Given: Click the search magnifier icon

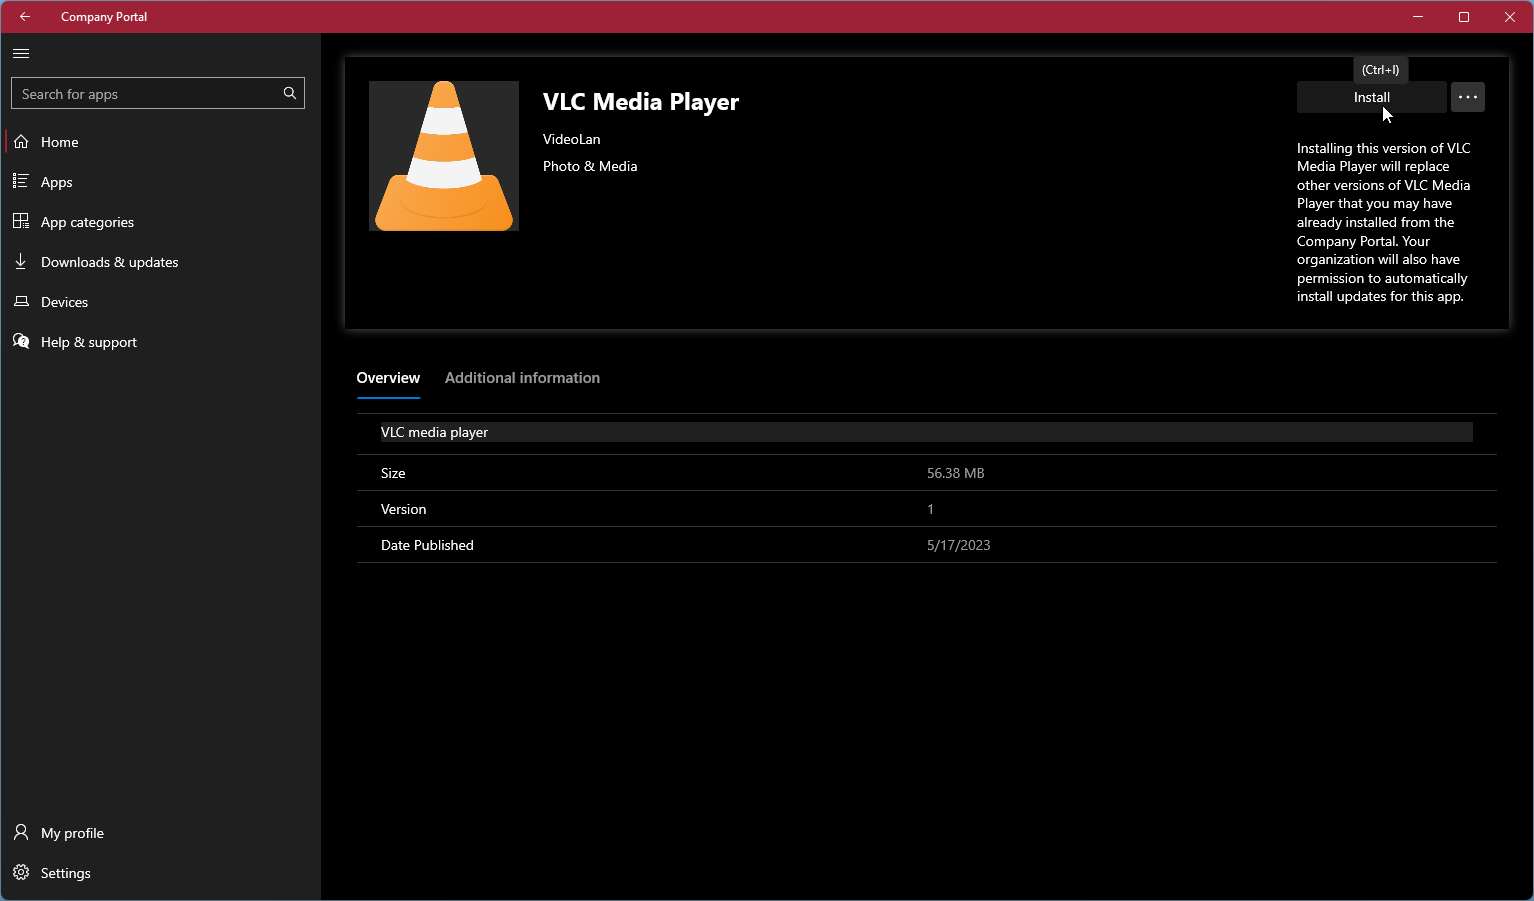Looking at the screenshot, I should (289, 93).
